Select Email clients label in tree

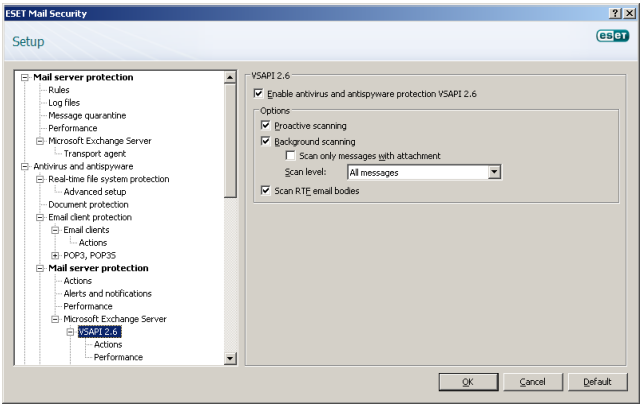(86, 230)
